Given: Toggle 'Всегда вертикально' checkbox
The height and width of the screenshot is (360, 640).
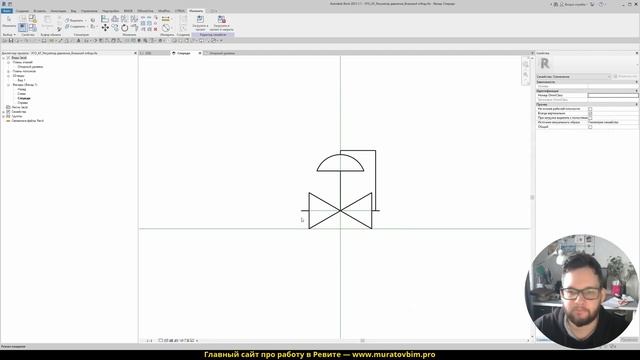Looking at the screenshot, I should coord(590,113).
